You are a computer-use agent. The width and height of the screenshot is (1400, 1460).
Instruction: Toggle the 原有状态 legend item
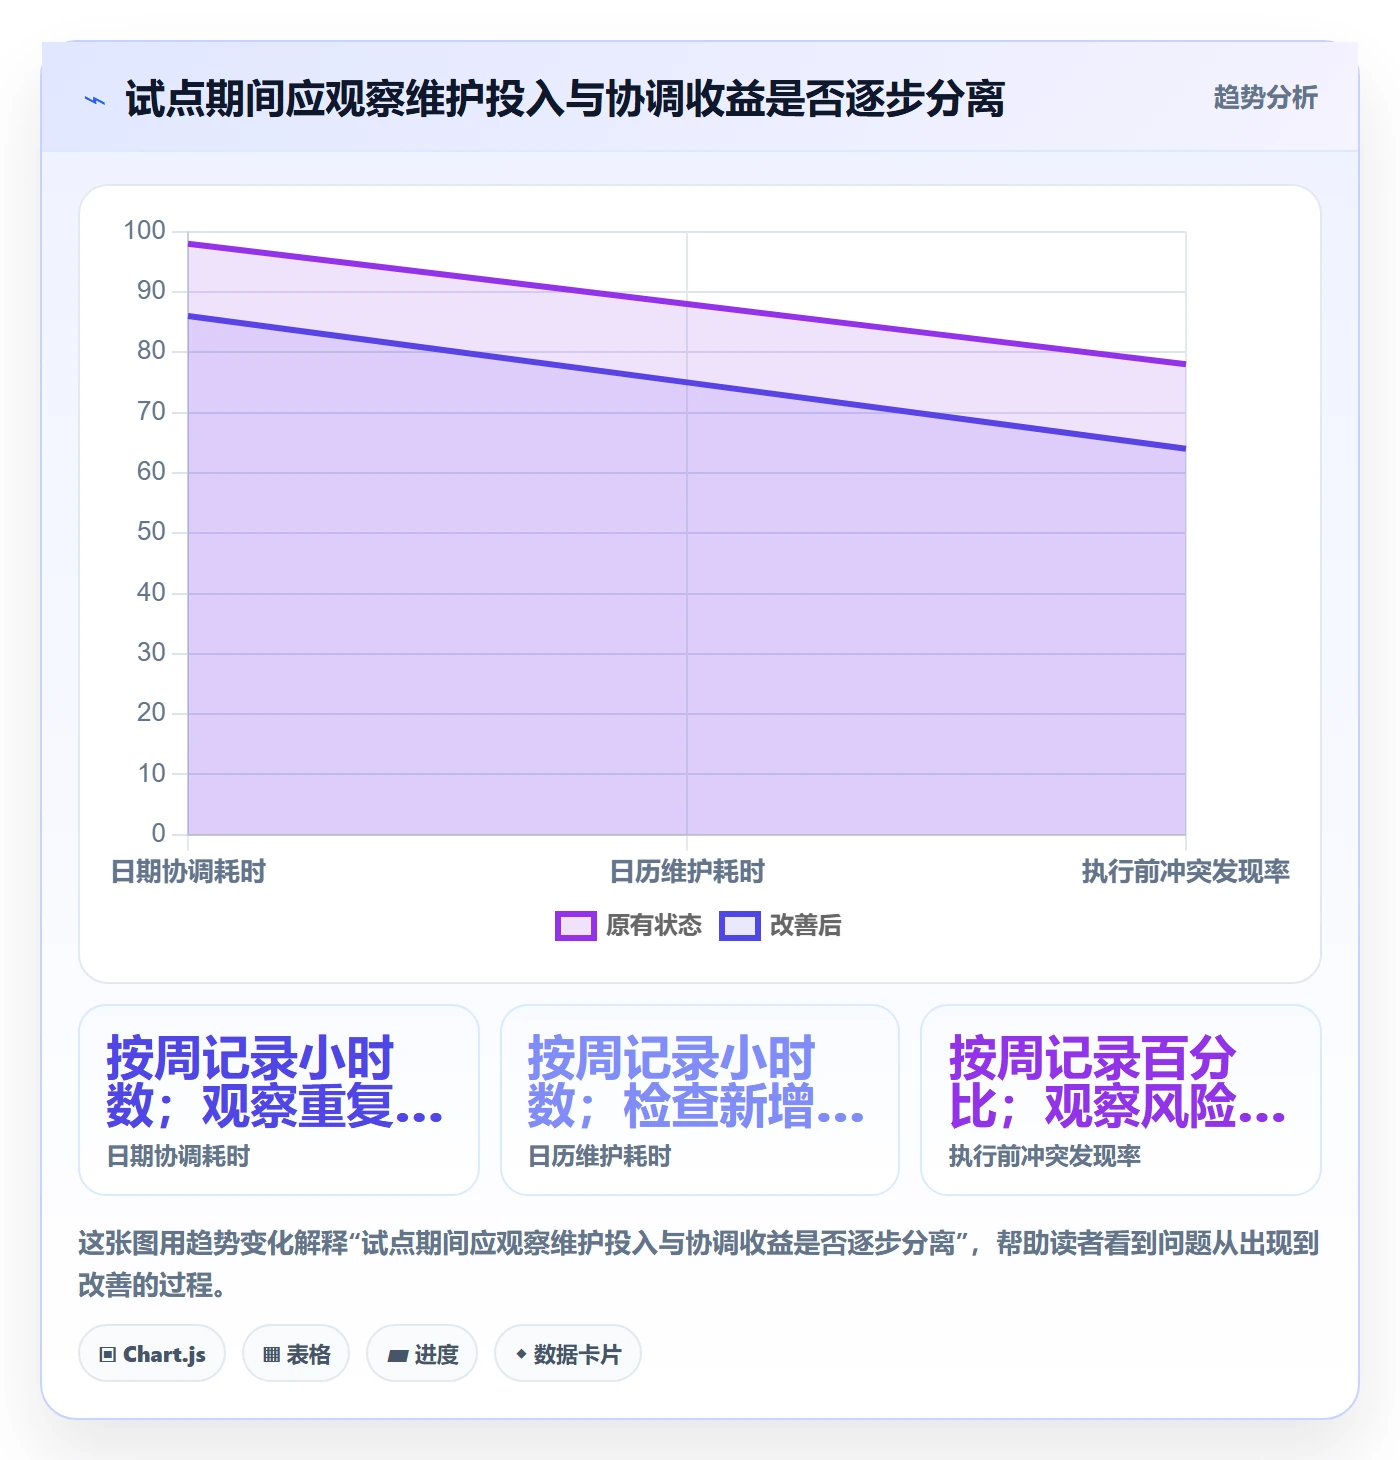(629, 925)
